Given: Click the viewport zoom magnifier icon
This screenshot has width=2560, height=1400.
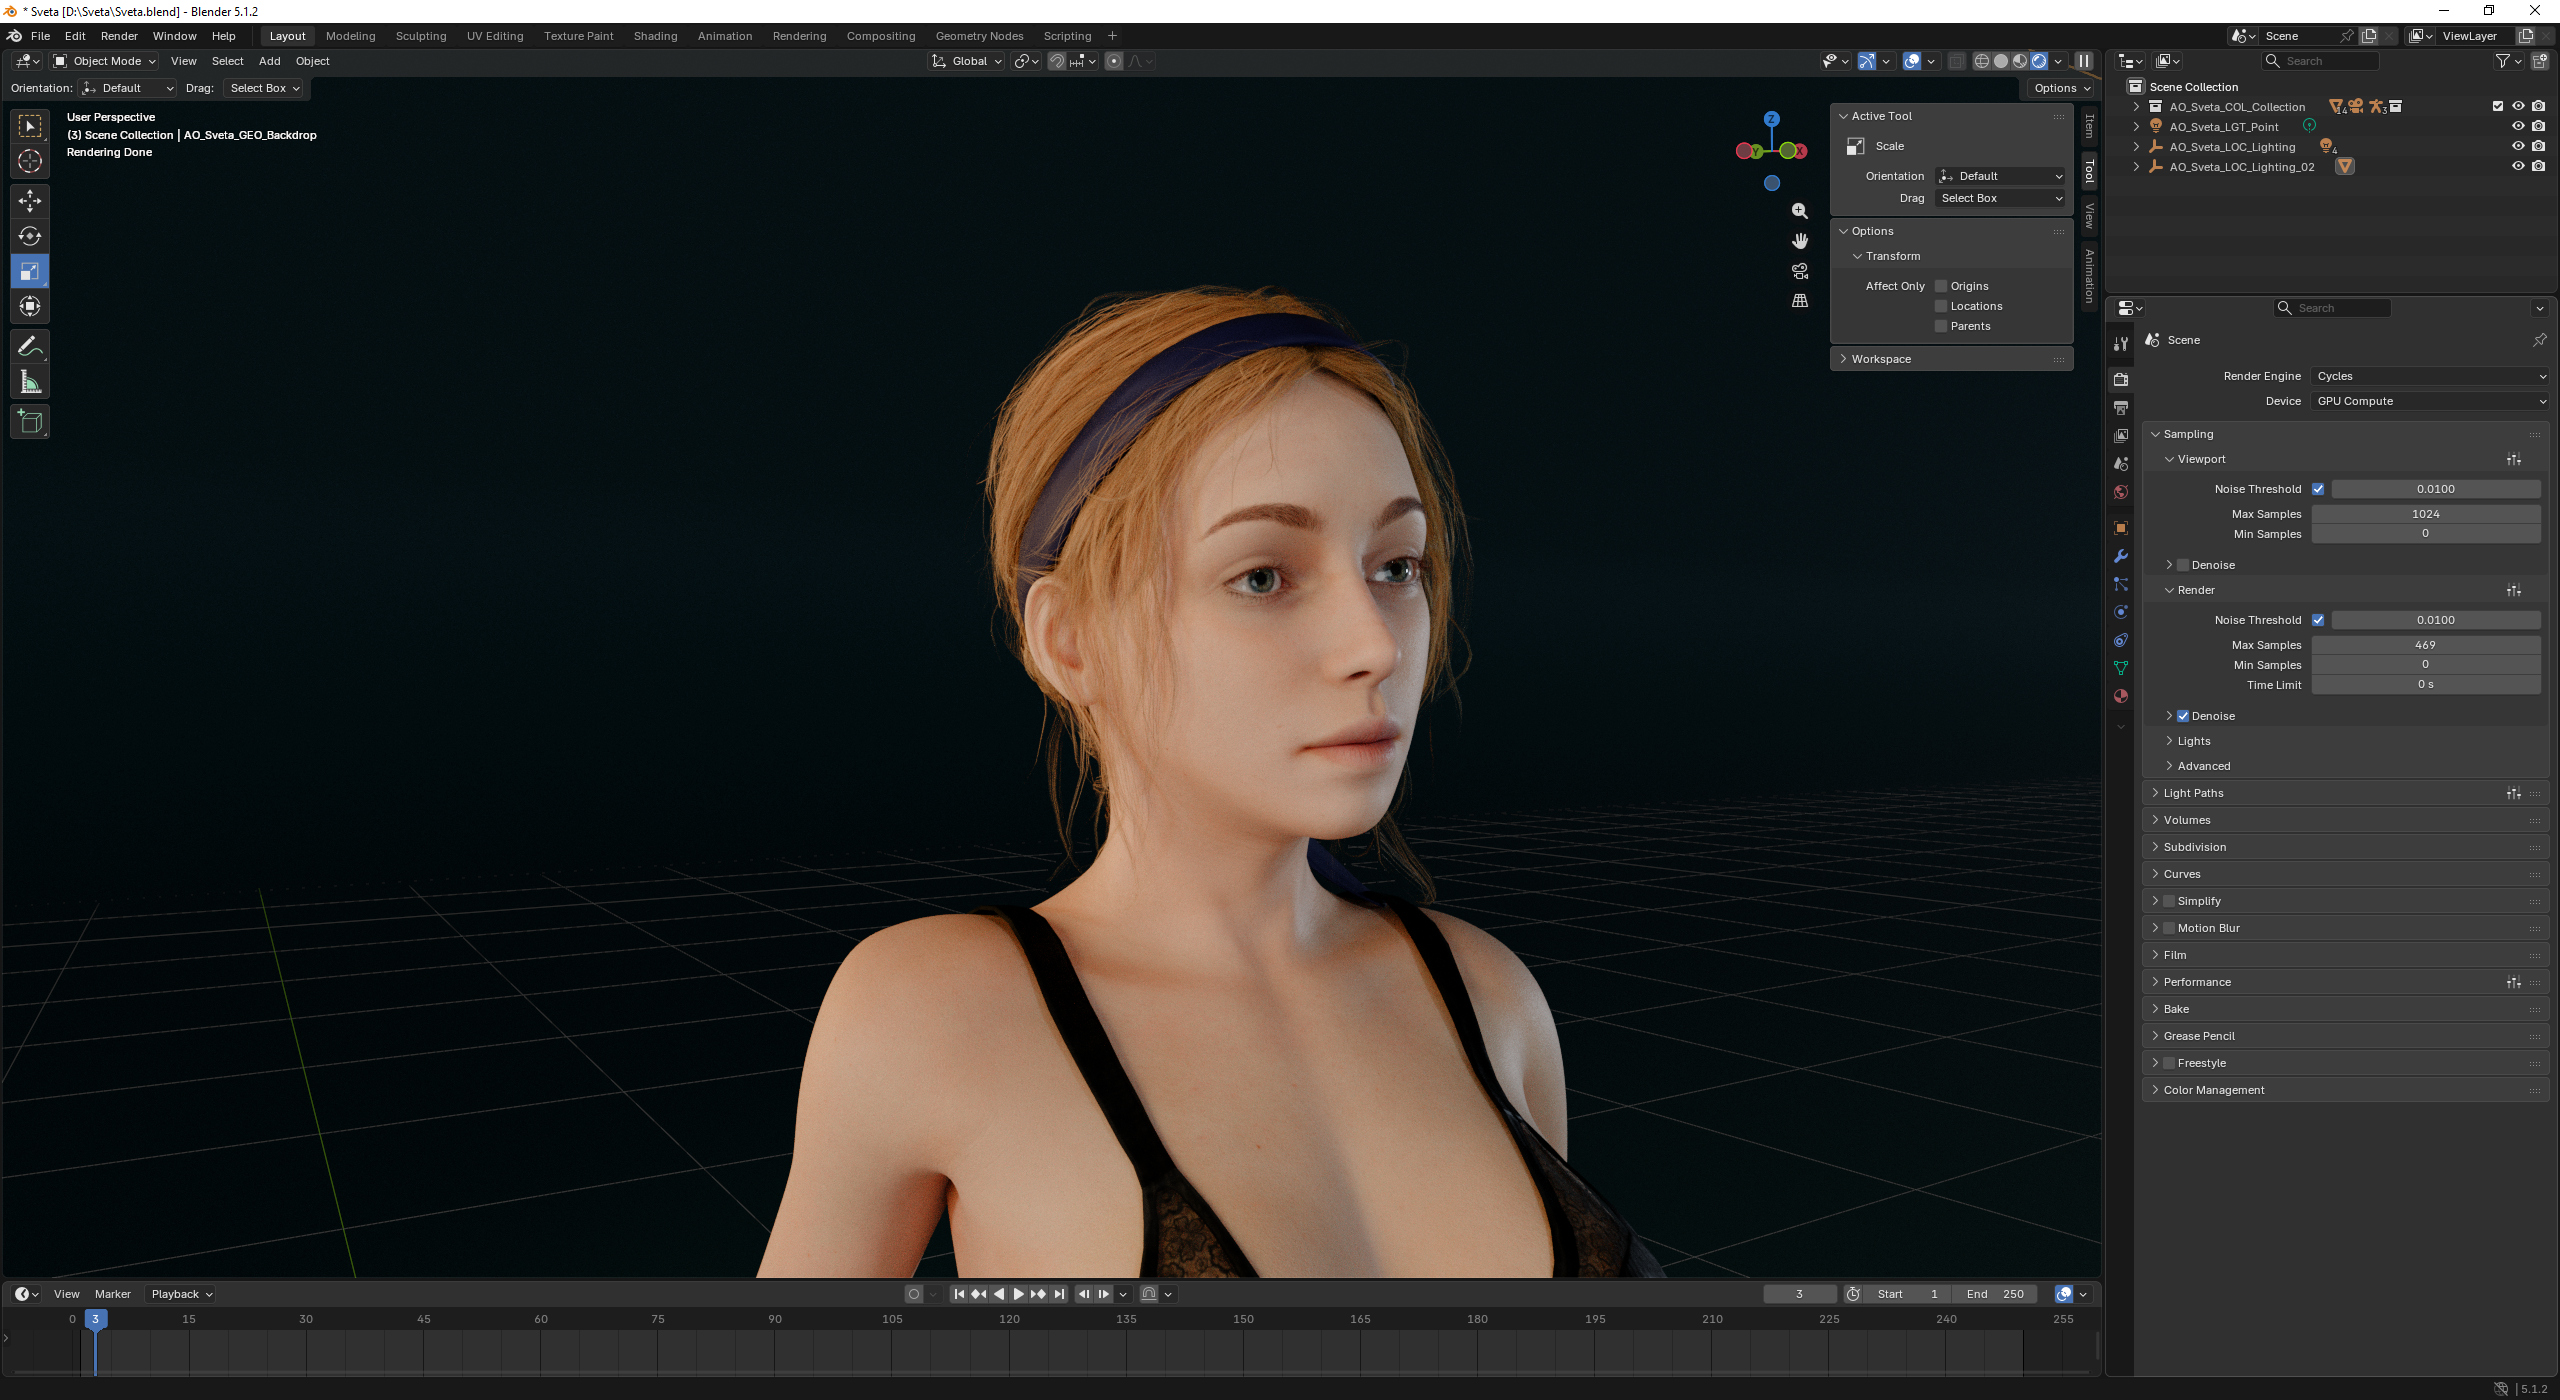Looking at the screenshot, I should [x=1800, y=211].
